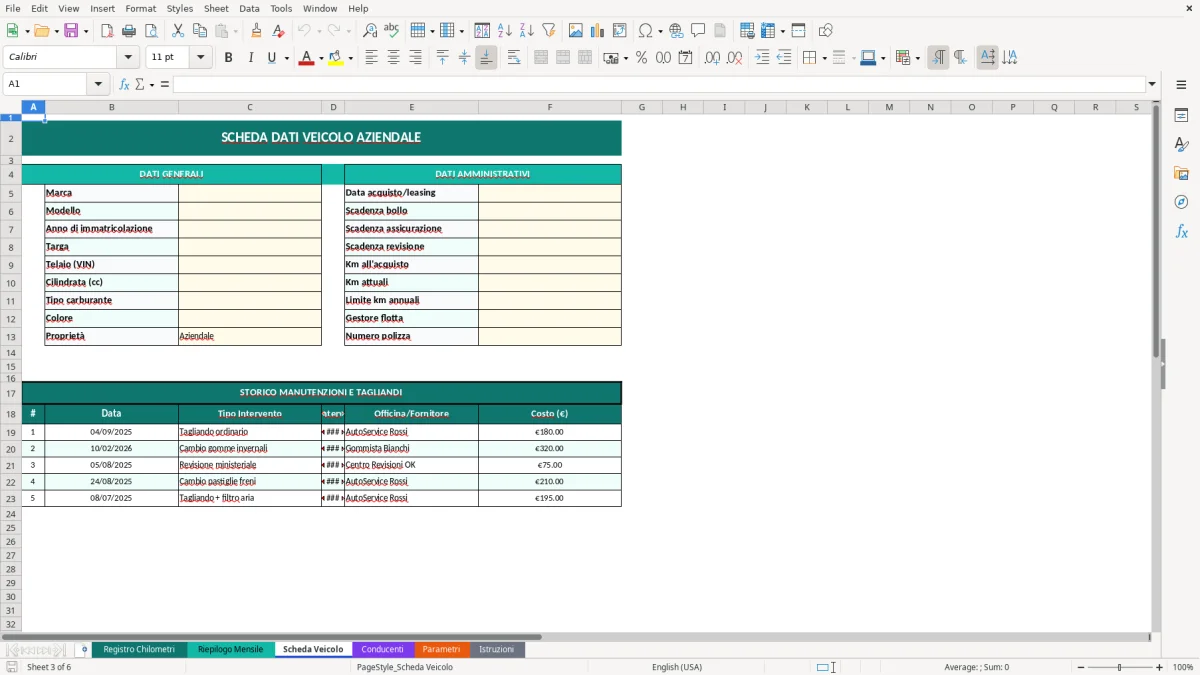
Task: Toggle Wrap Text button
Action: 514,58
